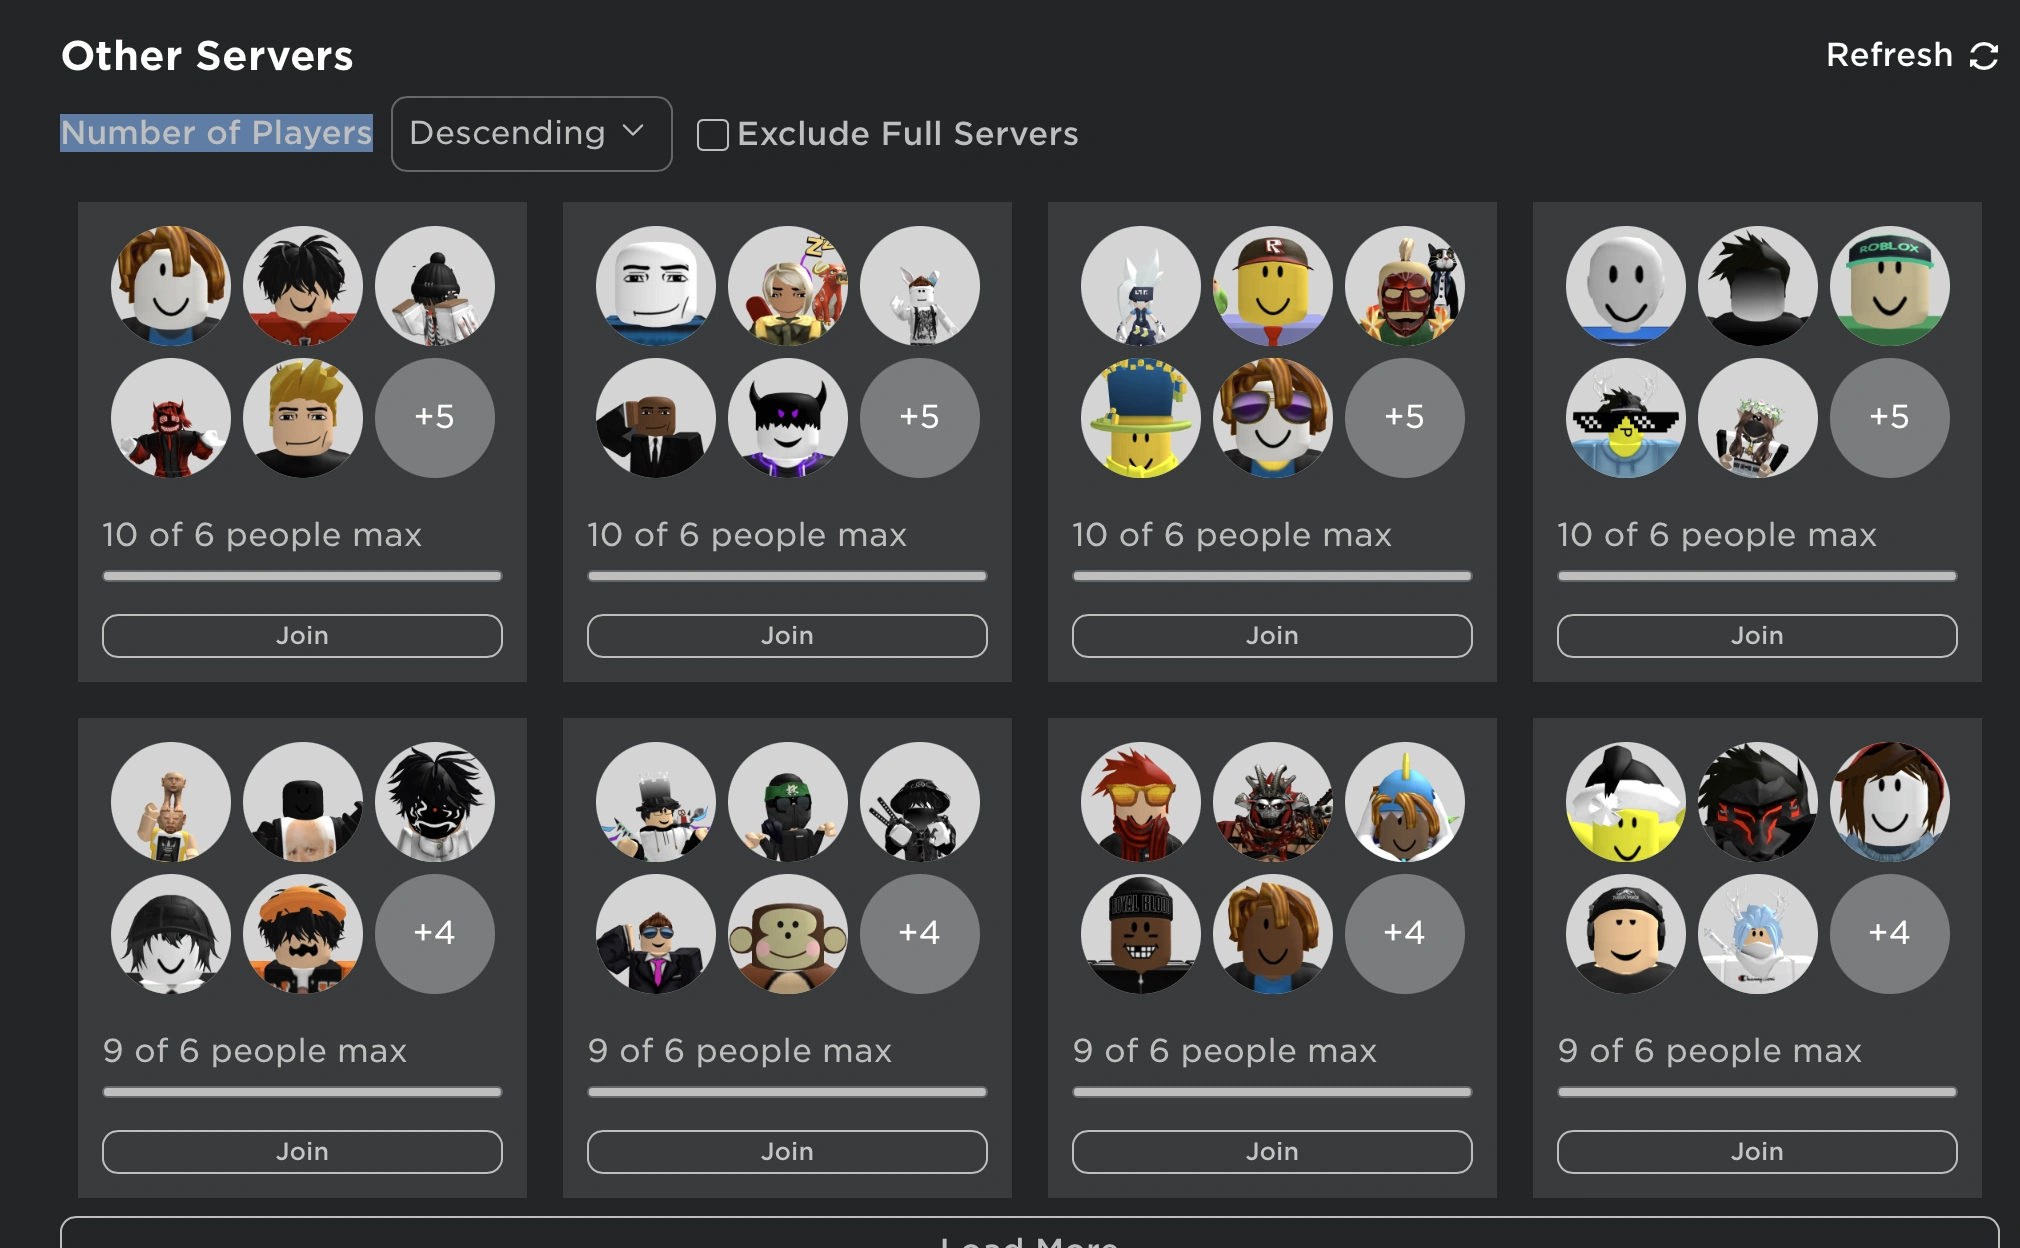Join the bottom-right 9 of 6 server
Image resolution: width=2020 pixels, height=1248 pixels.
point(1756,1151)
